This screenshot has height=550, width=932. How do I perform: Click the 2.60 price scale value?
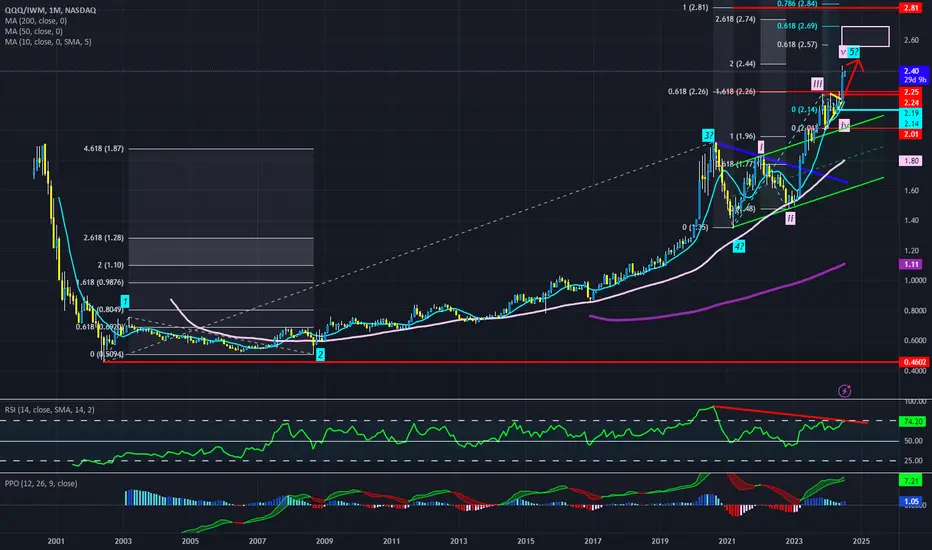[911, 40]
